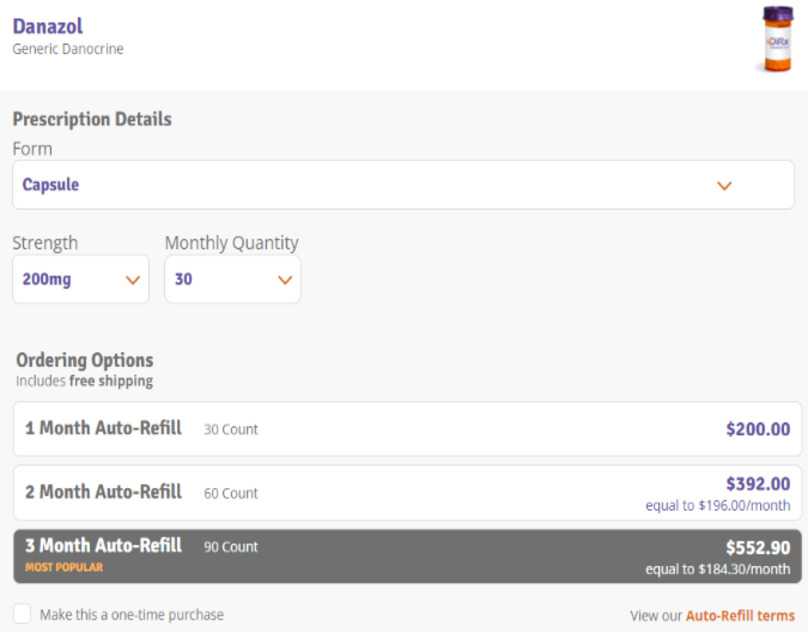Screen dimensions: 808x632
Task: Click the Danazol pill bottle image
Action: (x=777, y=40)
